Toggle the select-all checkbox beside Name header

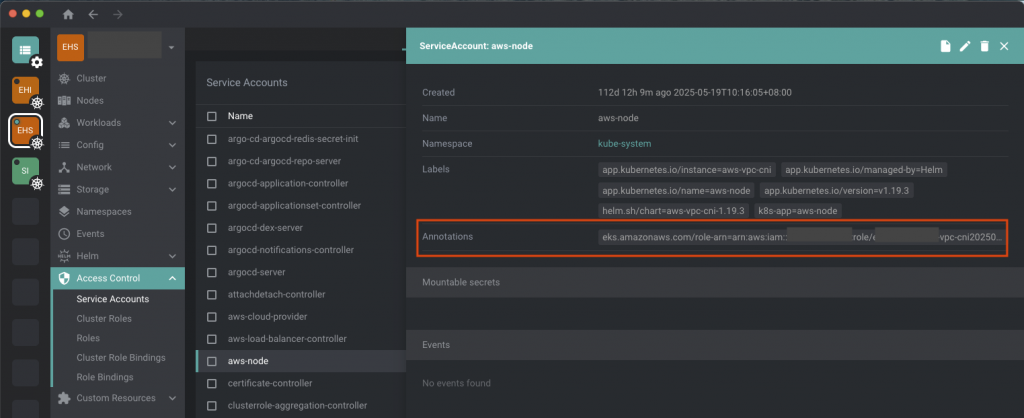tap(211, 116)
